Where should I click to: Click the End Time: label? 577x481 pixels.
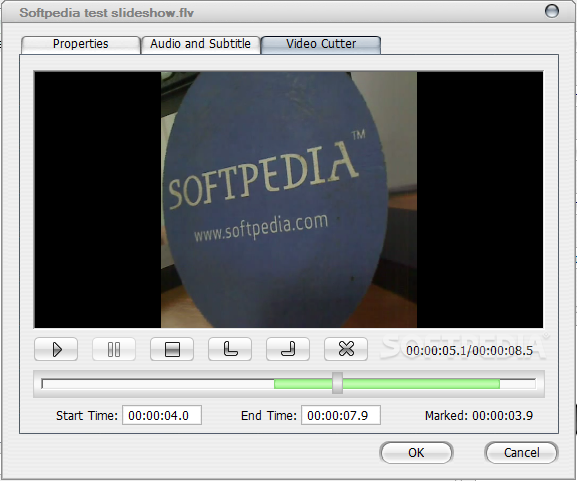click(x=269, y=415)
